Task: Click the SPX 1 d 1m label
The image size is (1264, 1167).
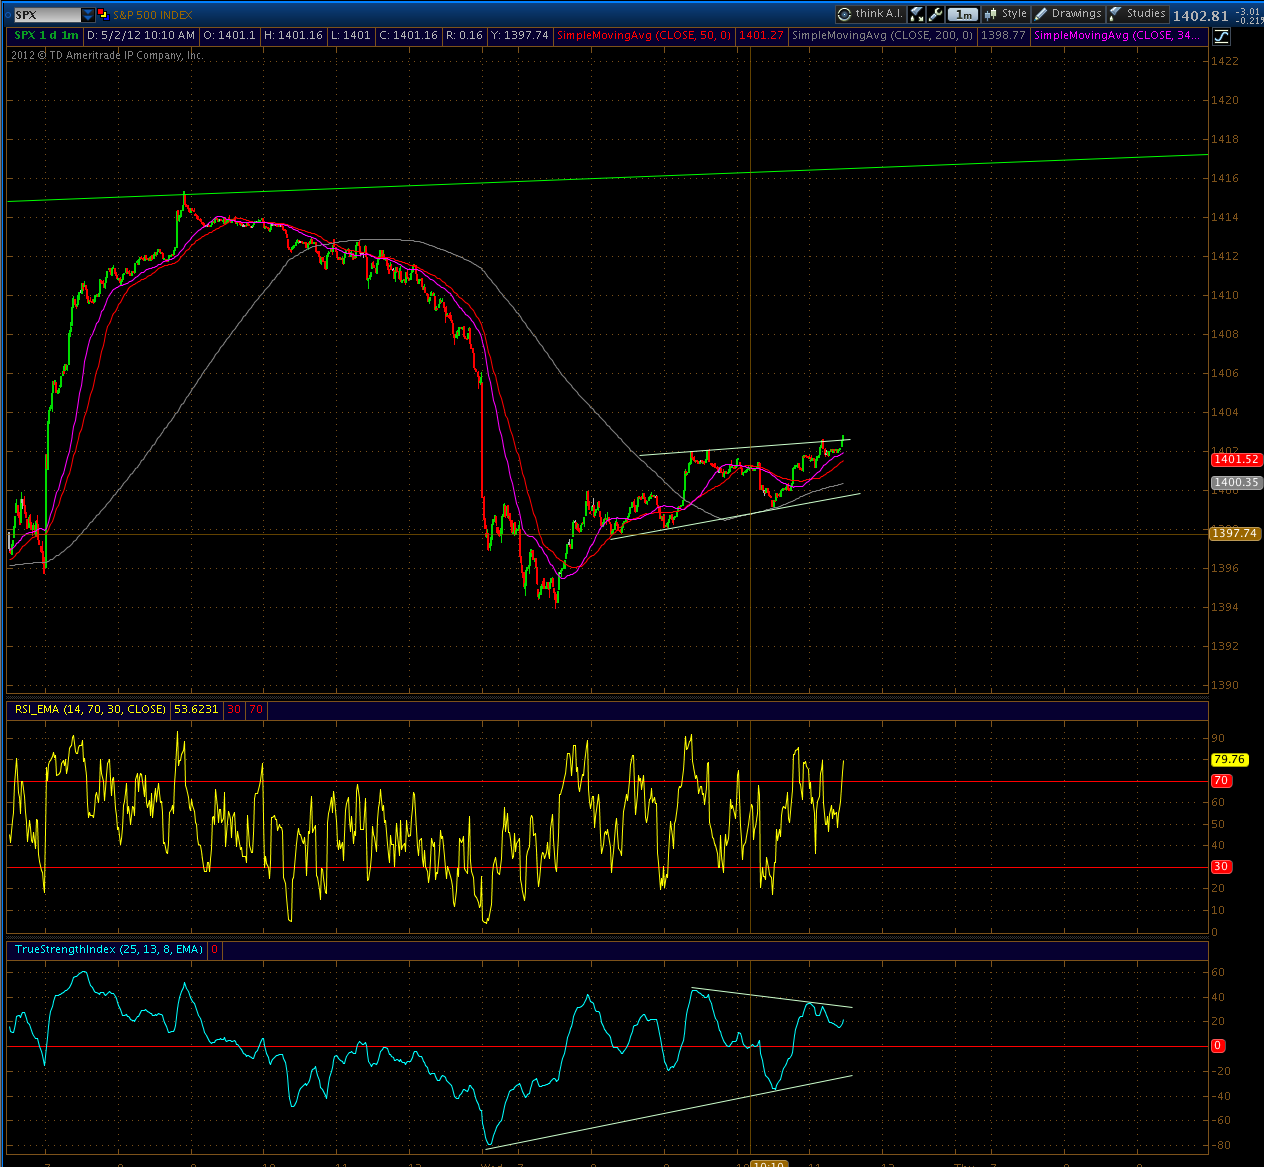Action: 46,35
